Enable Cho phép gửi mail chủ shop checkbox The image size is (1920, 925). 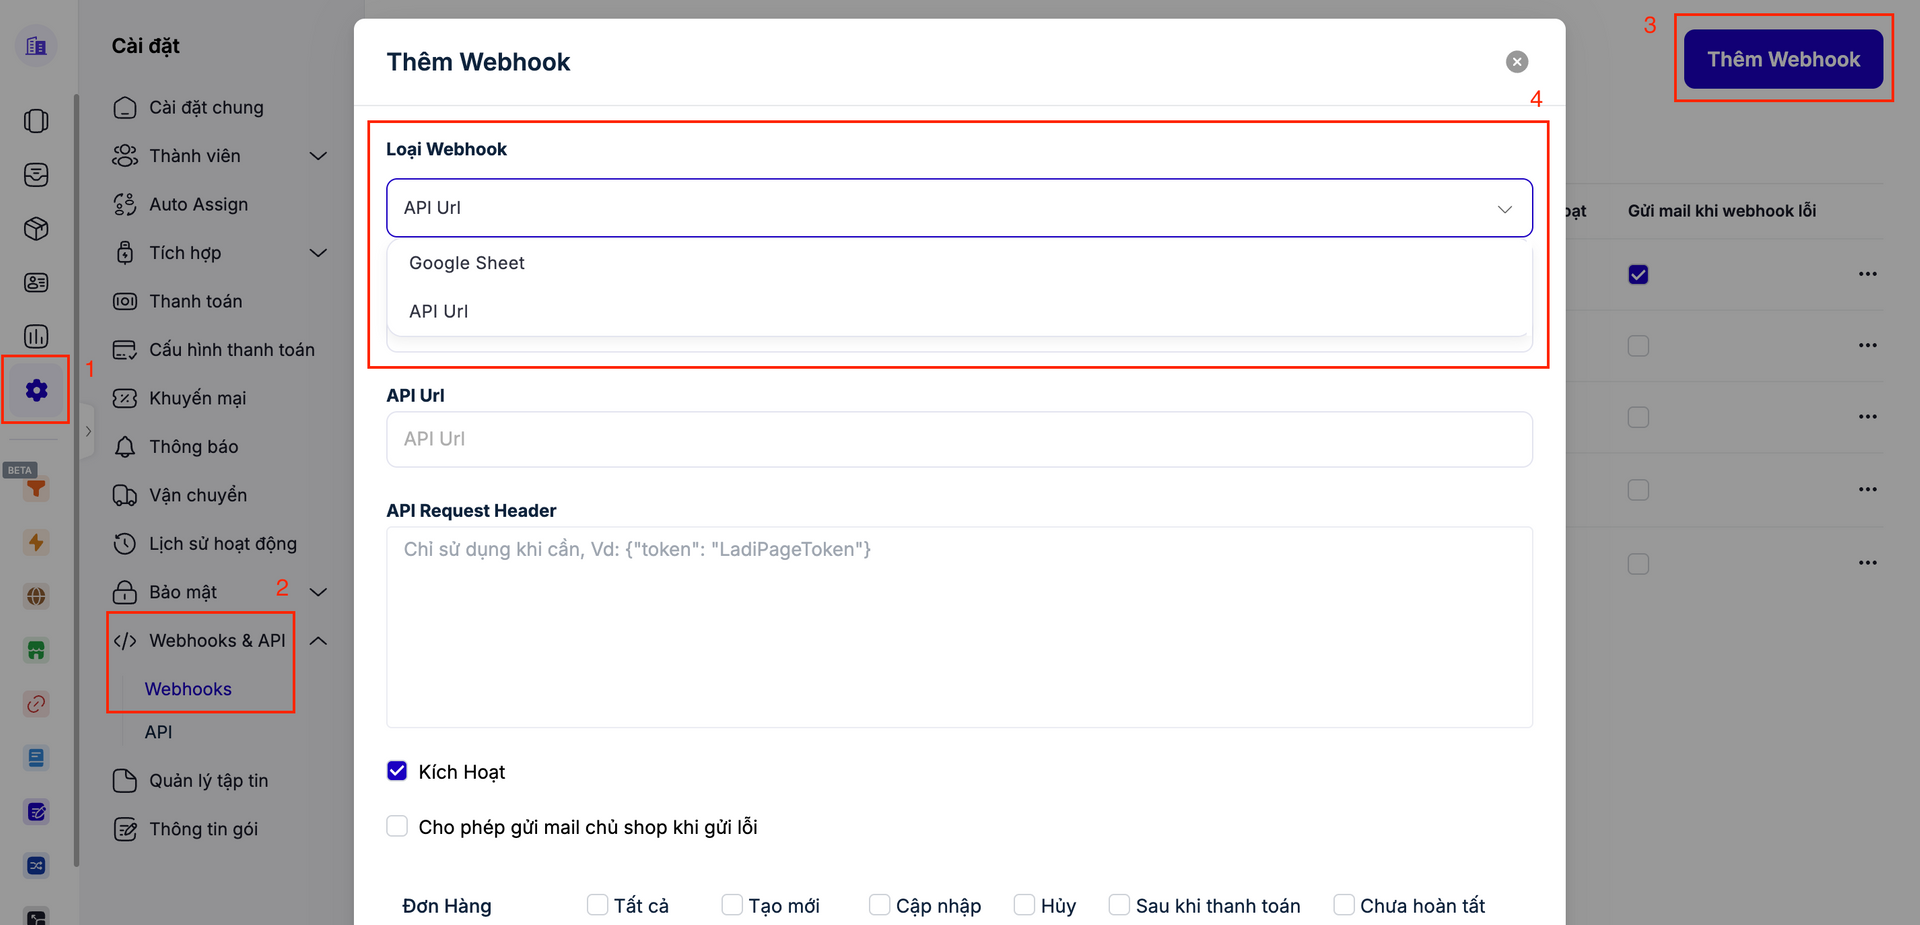point(397,826)
